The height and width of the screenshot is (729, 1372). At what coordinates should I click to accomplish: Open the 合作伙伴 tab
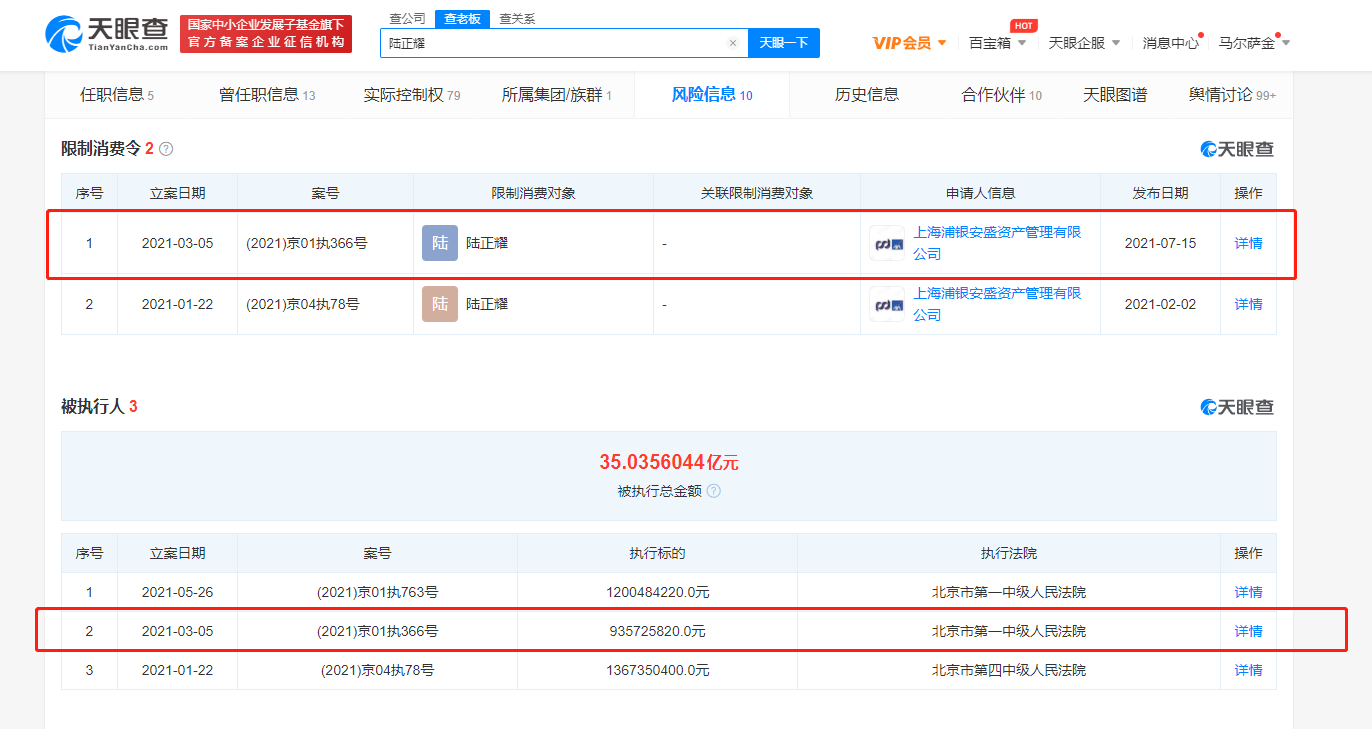click(993, 93)
